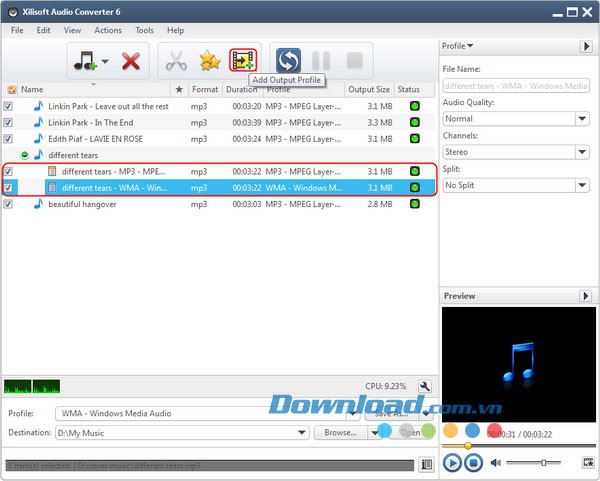Select the Edith Piaf - LAVIE EN ROSE row
The width and height of the screenshot is (600, 481).
pos(219,139)
